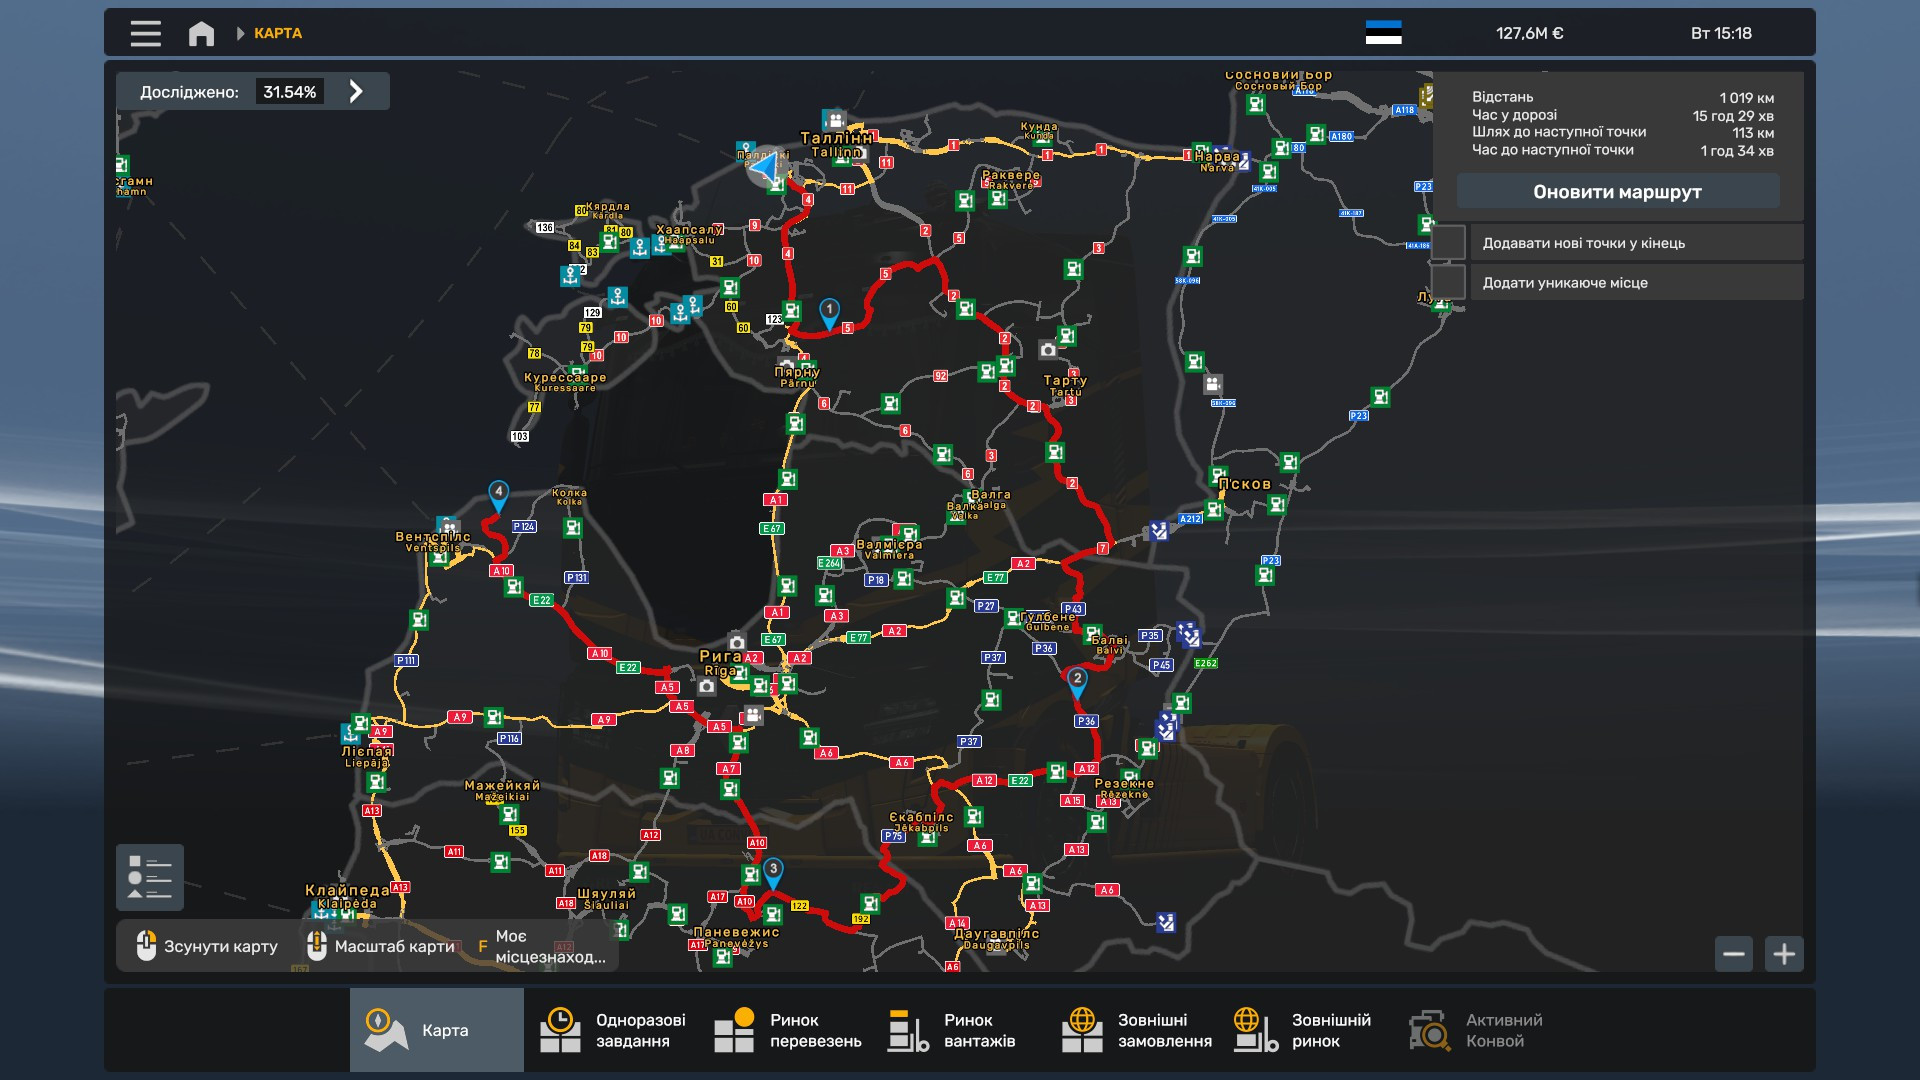
Task: Click route waypoint marker number 4
Action: [x=498, y=493]
